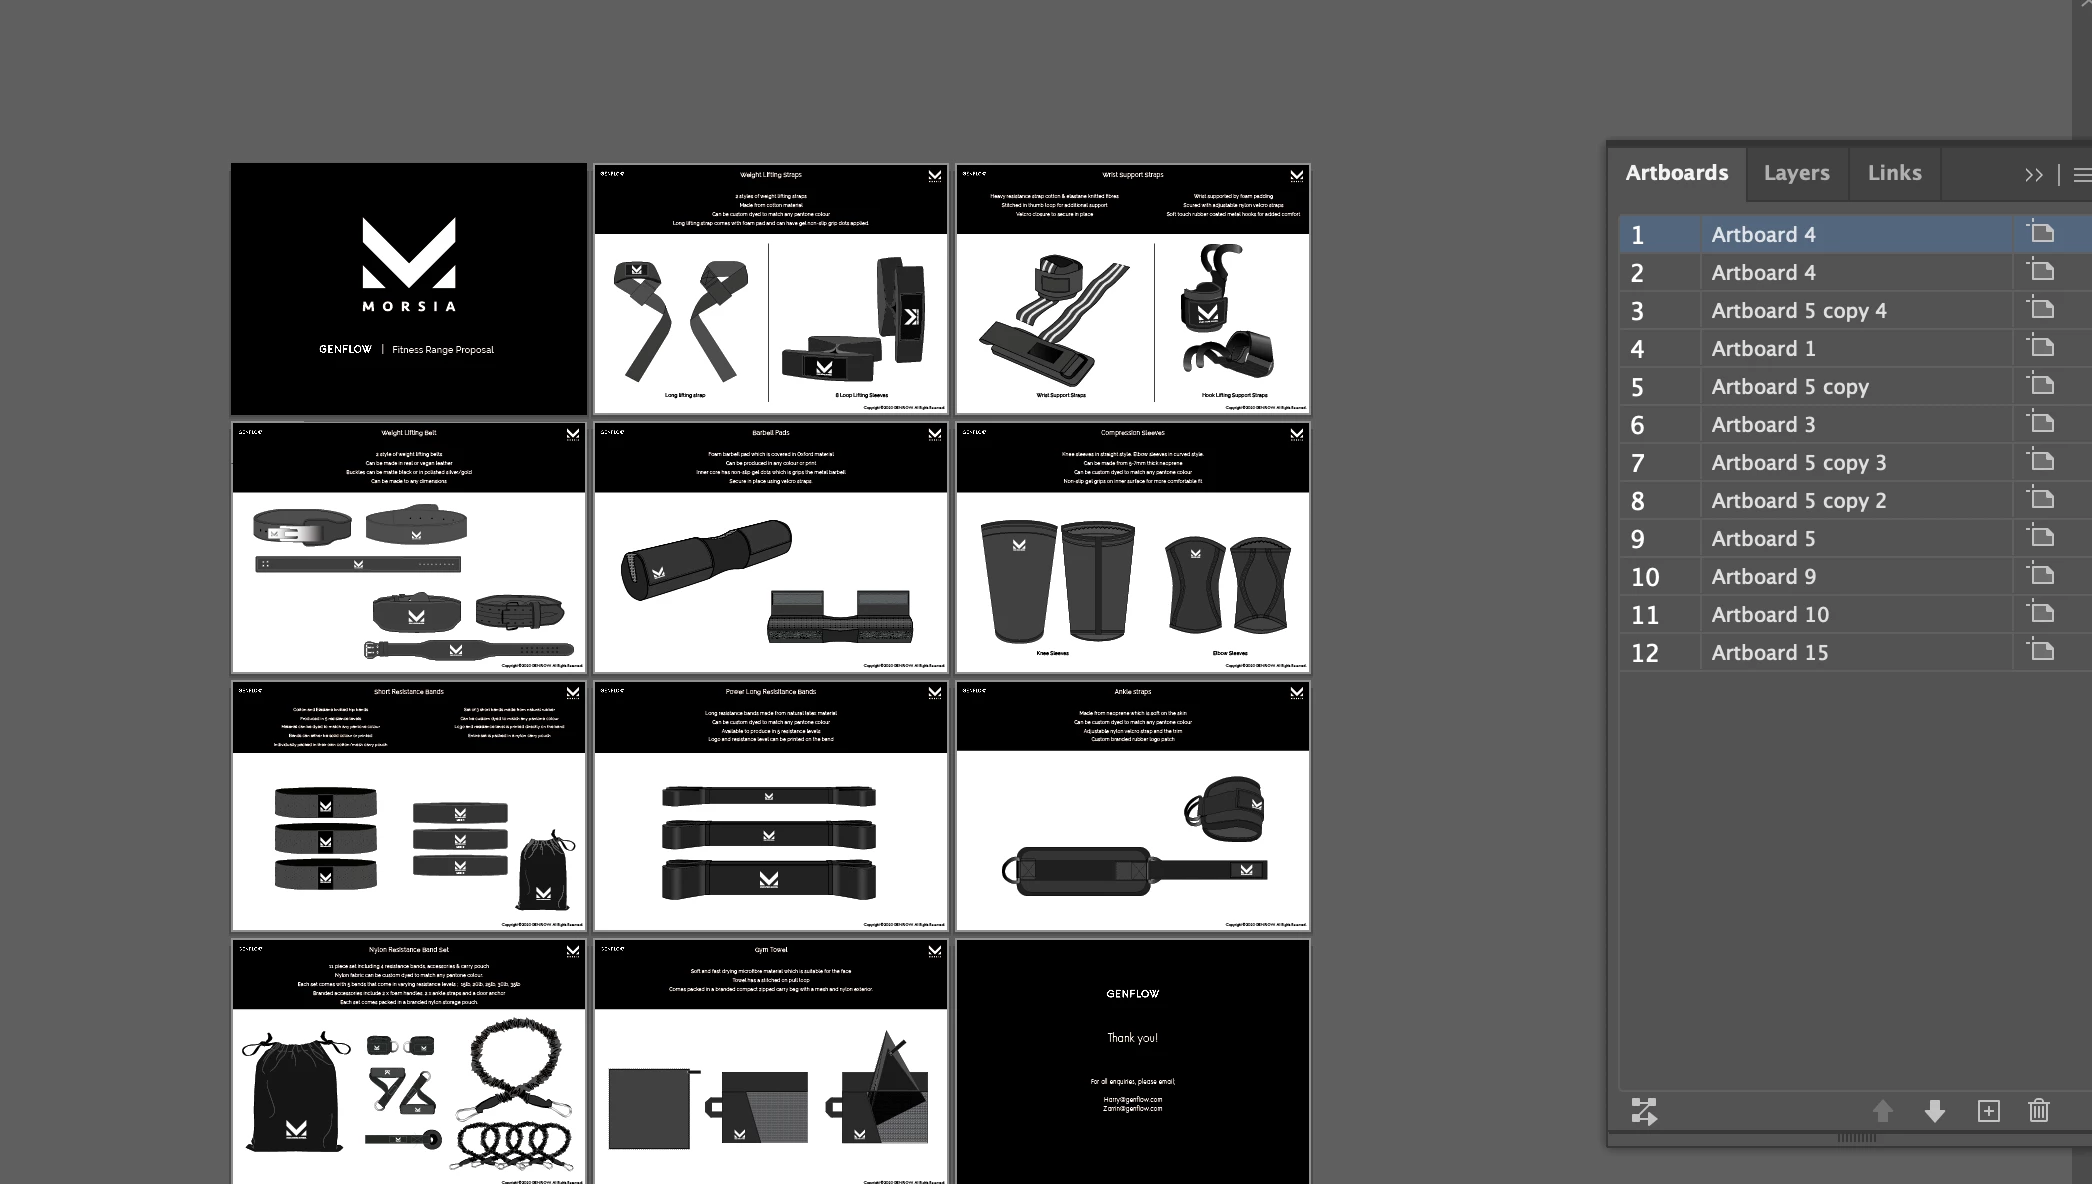Click the artboard options icon for Artboard 9

pyautogui.click(x=2041, y=576)
